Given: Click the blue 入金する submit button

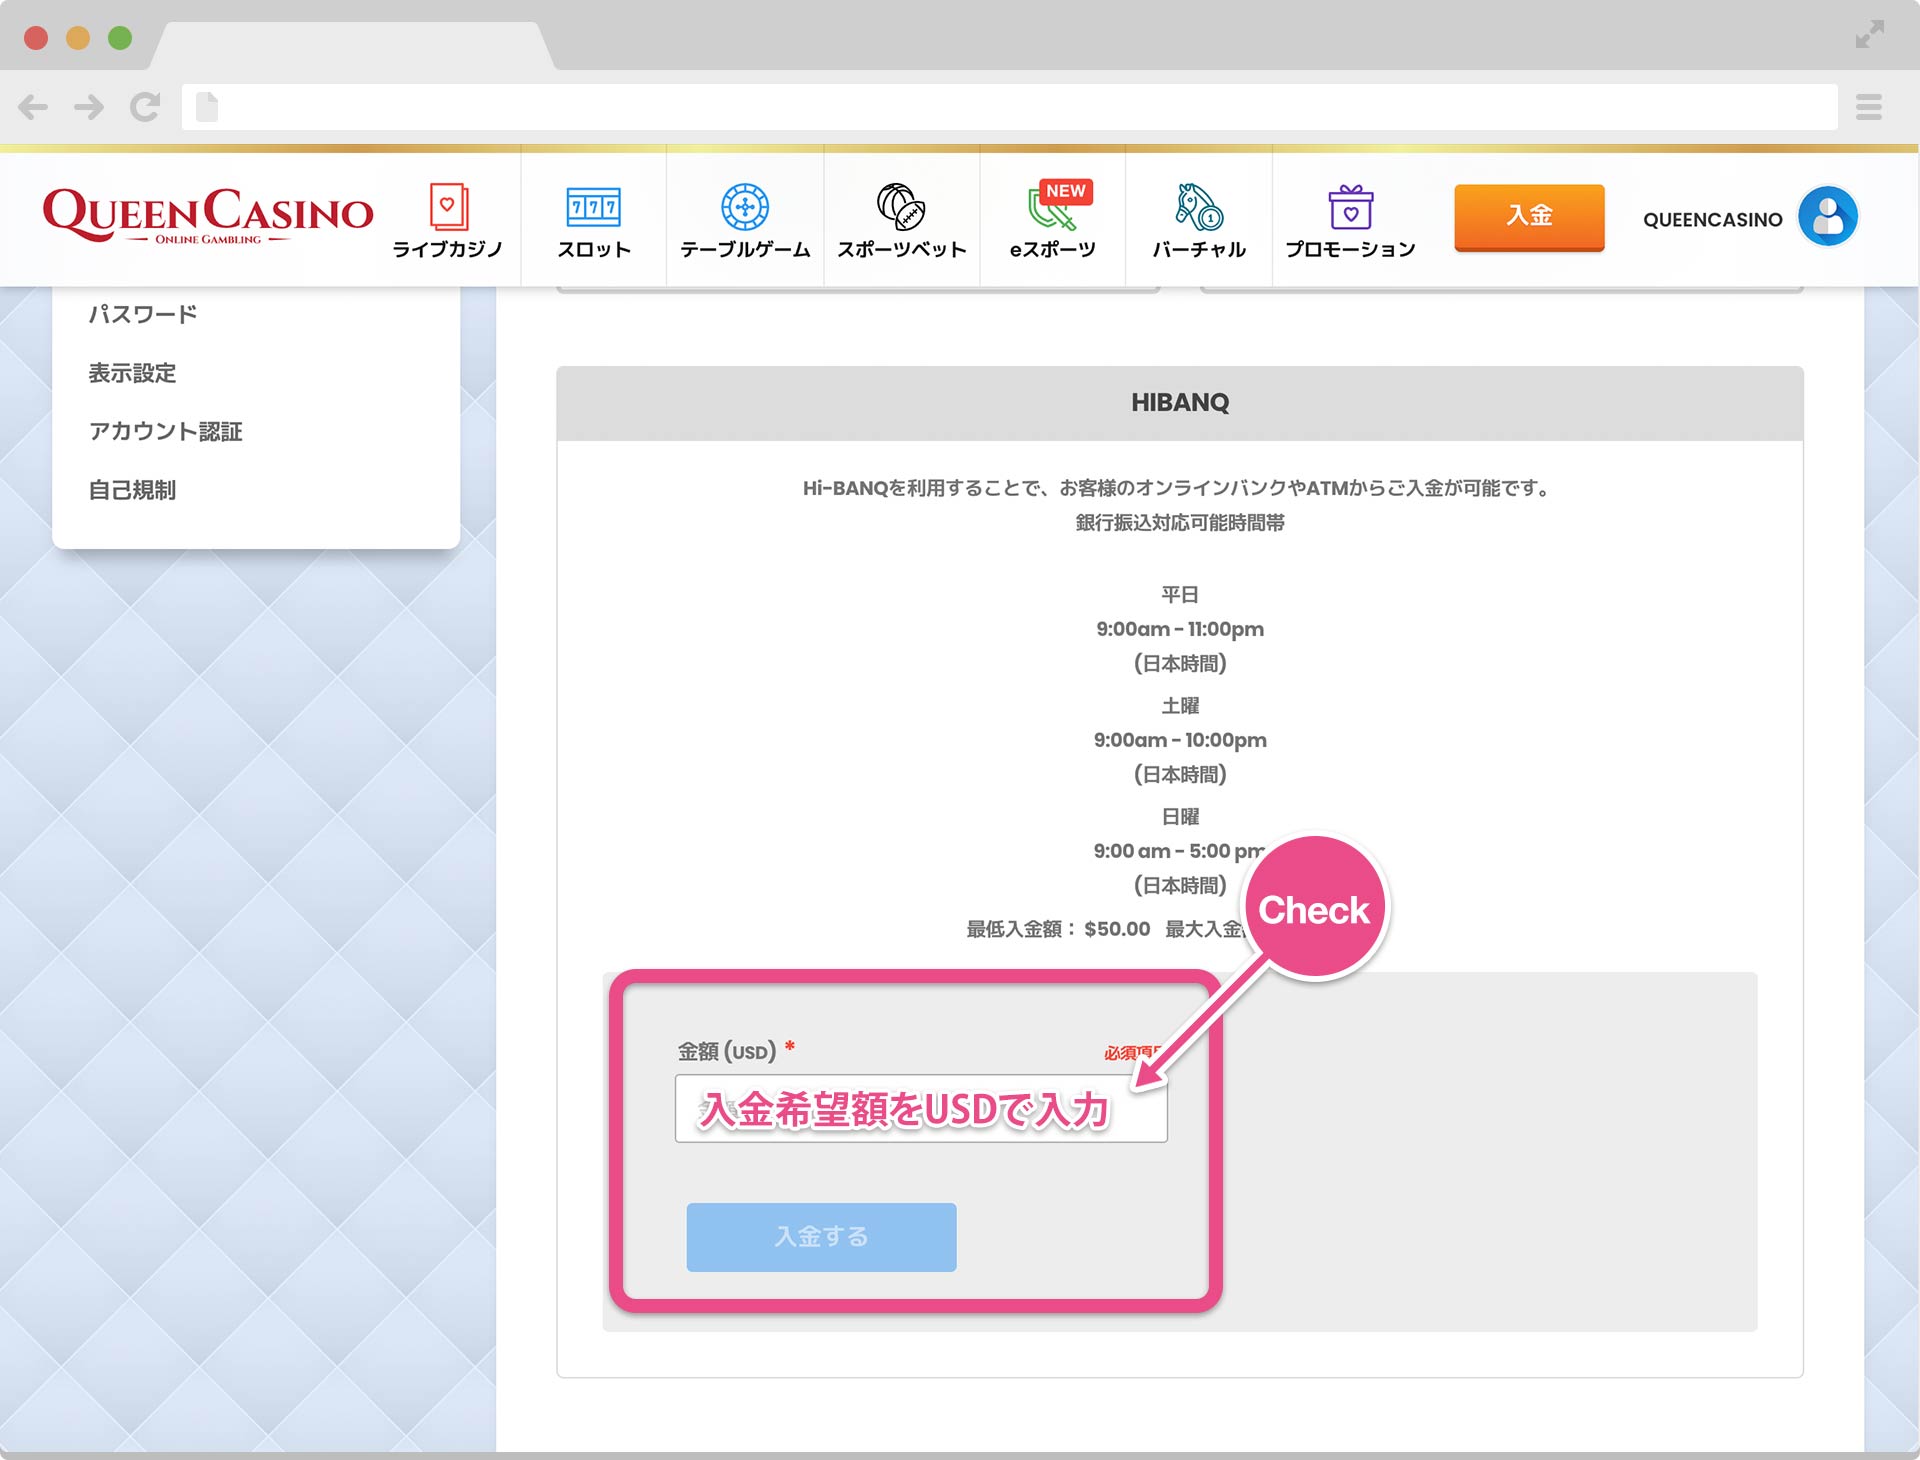Looking at the screenshot, I should pos(821,1237).
